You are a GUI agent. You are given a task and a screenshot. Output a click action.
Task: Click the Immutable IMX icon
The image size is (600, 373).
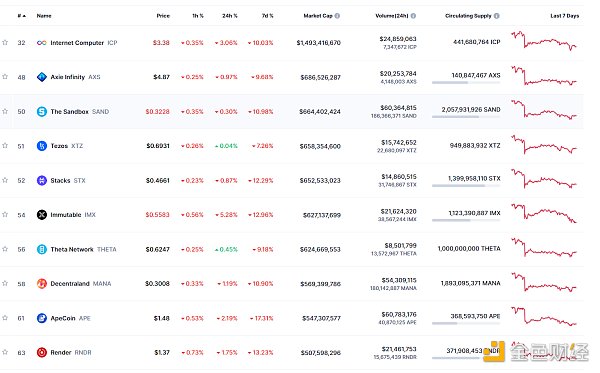point(41,215)
